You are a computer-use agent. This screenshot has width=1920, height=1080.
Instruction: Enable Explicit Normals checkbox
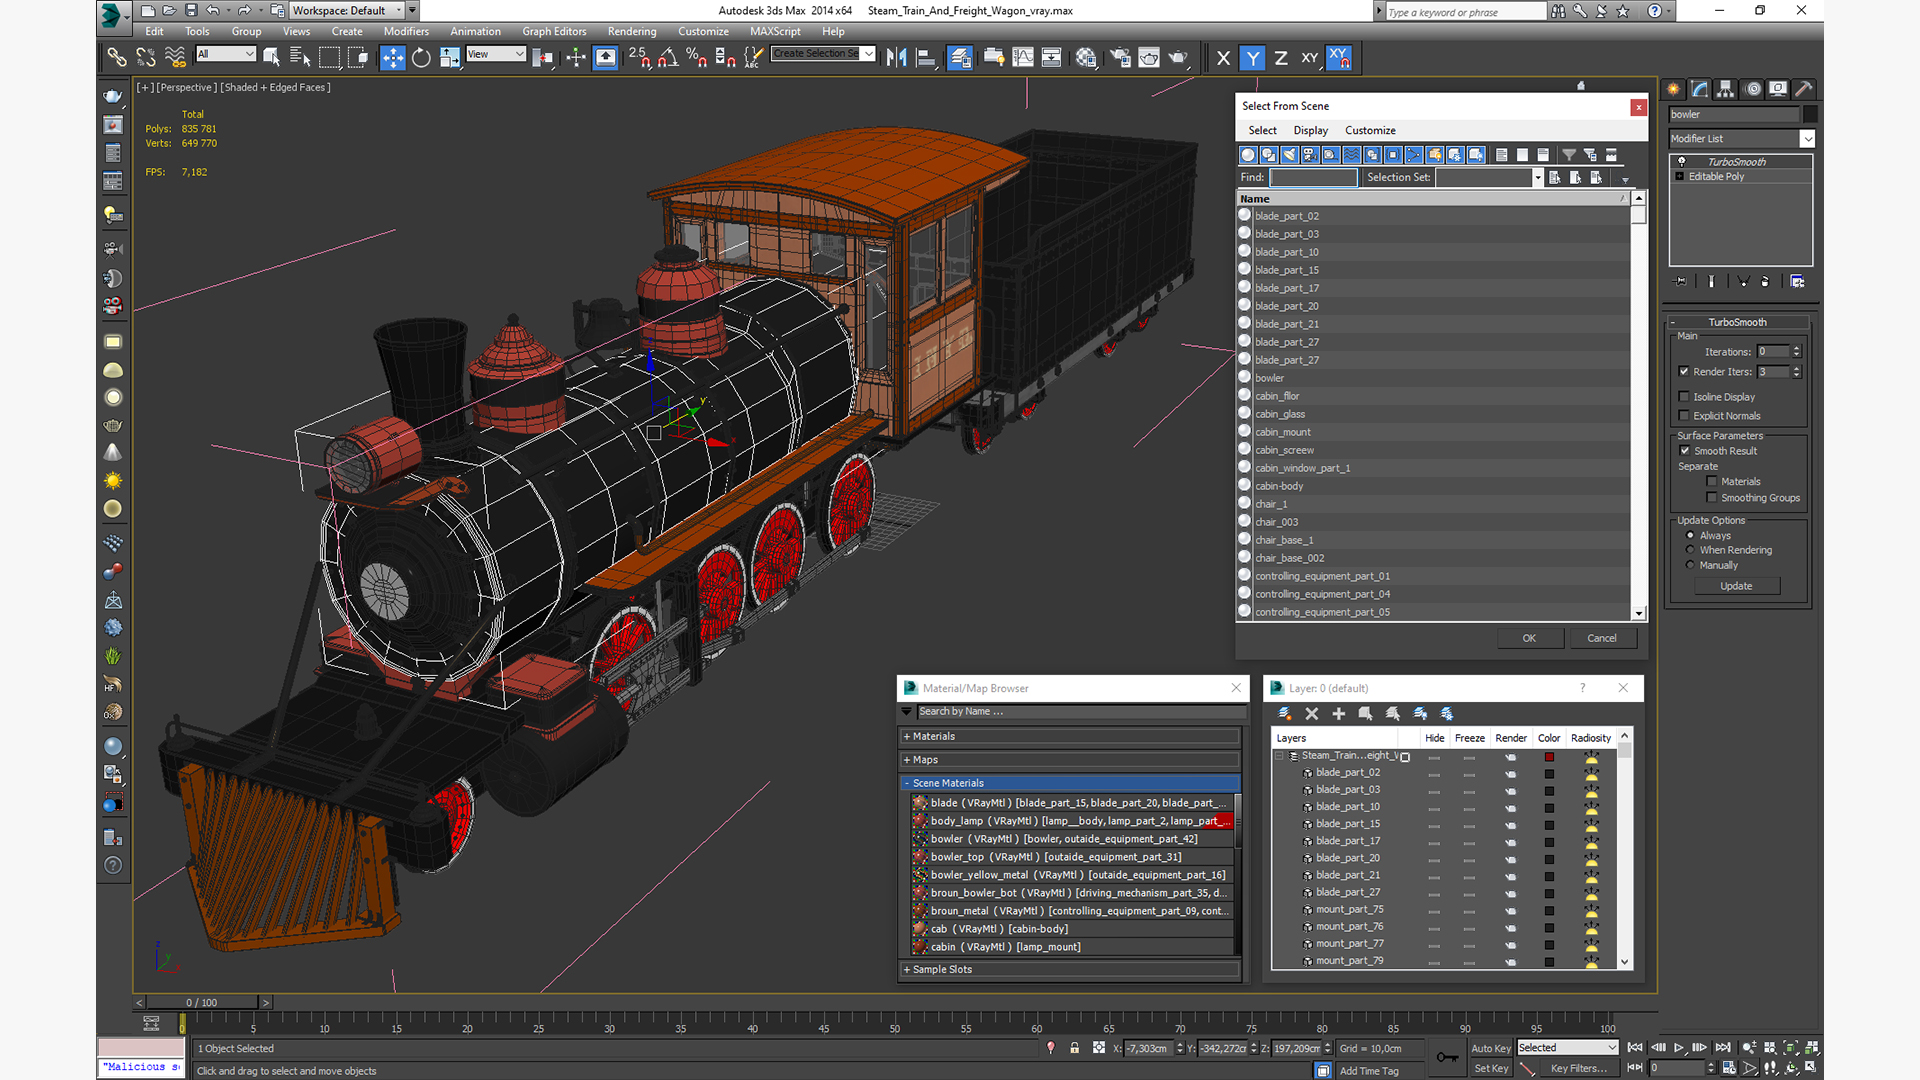tap(1684, 416)
